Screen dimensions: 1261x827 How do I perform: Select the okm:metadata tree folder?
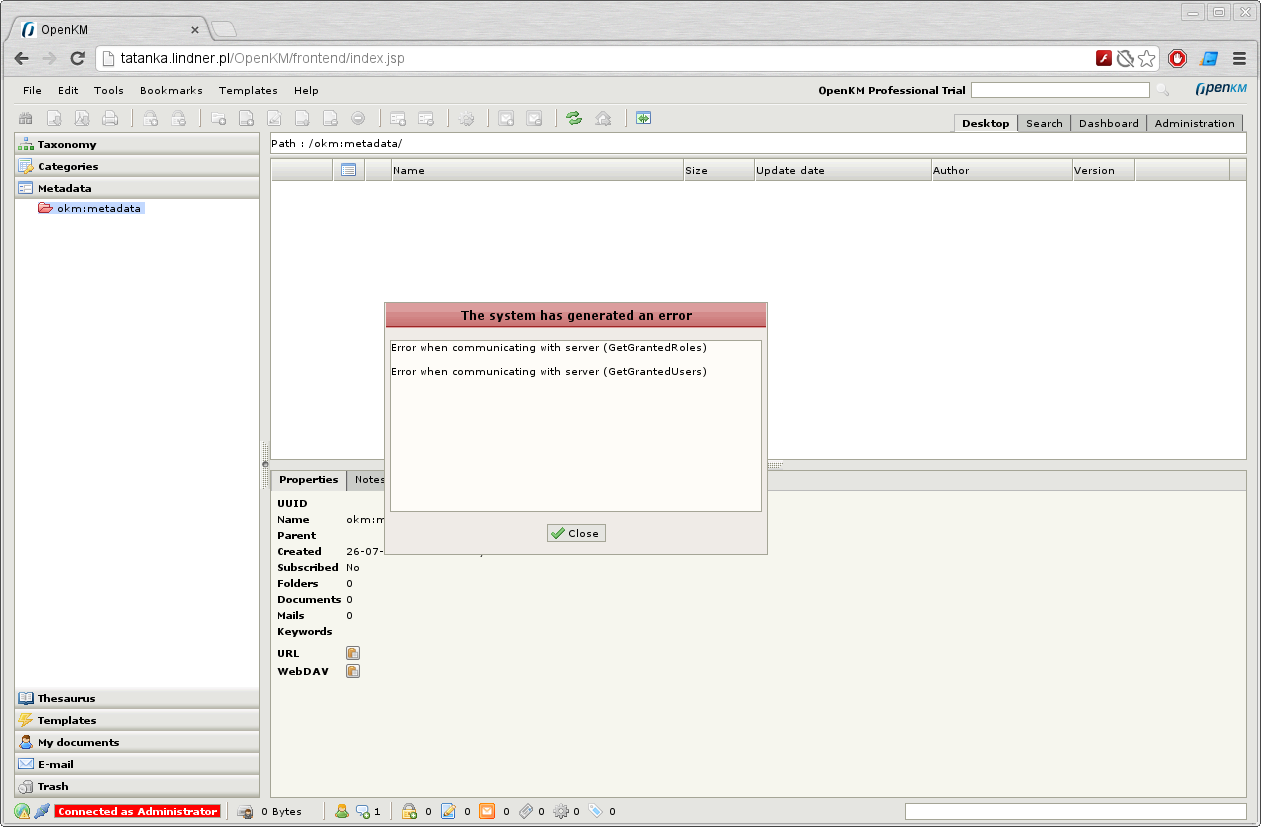(x=99, y=208)
